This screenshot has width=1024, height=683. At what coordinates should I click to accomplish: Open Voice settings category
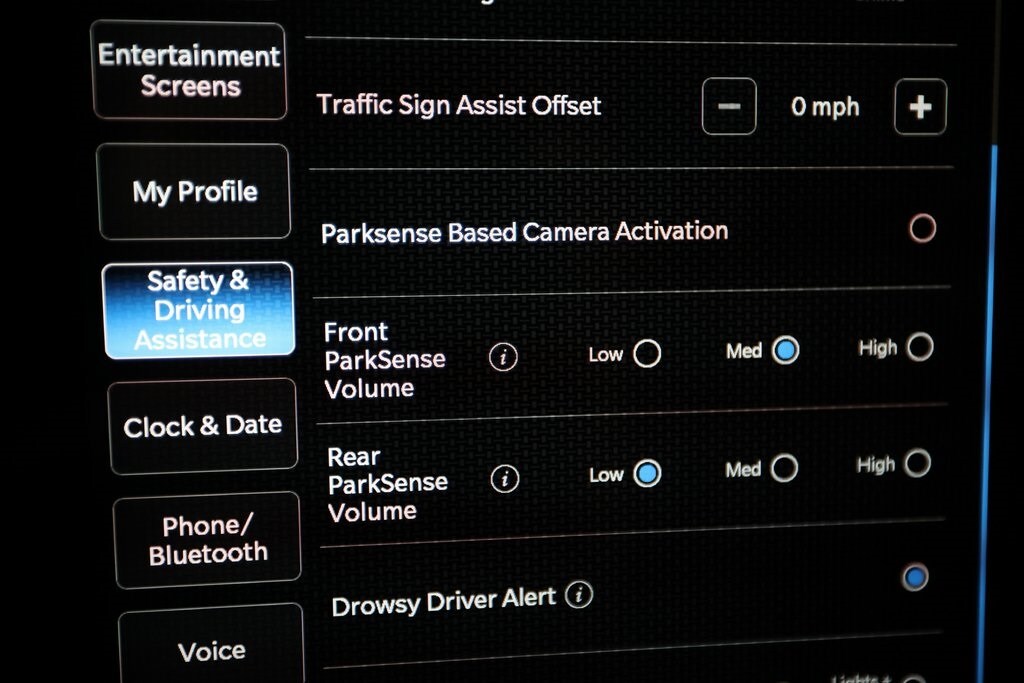212,646
